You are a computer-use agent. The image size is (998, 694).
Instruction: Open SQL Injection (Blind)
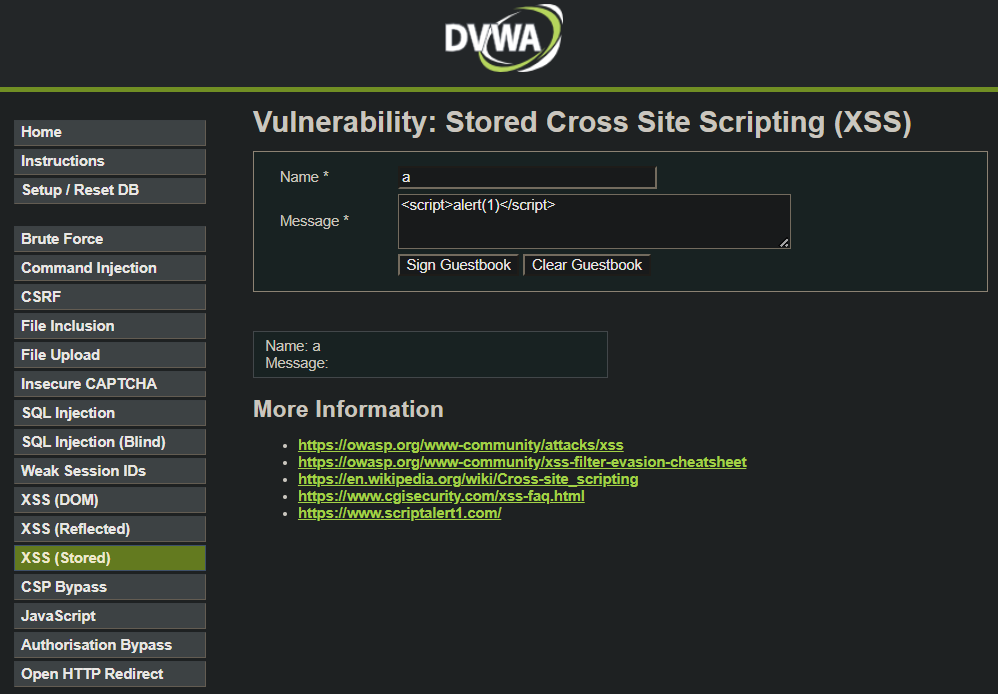pos(109,442)
